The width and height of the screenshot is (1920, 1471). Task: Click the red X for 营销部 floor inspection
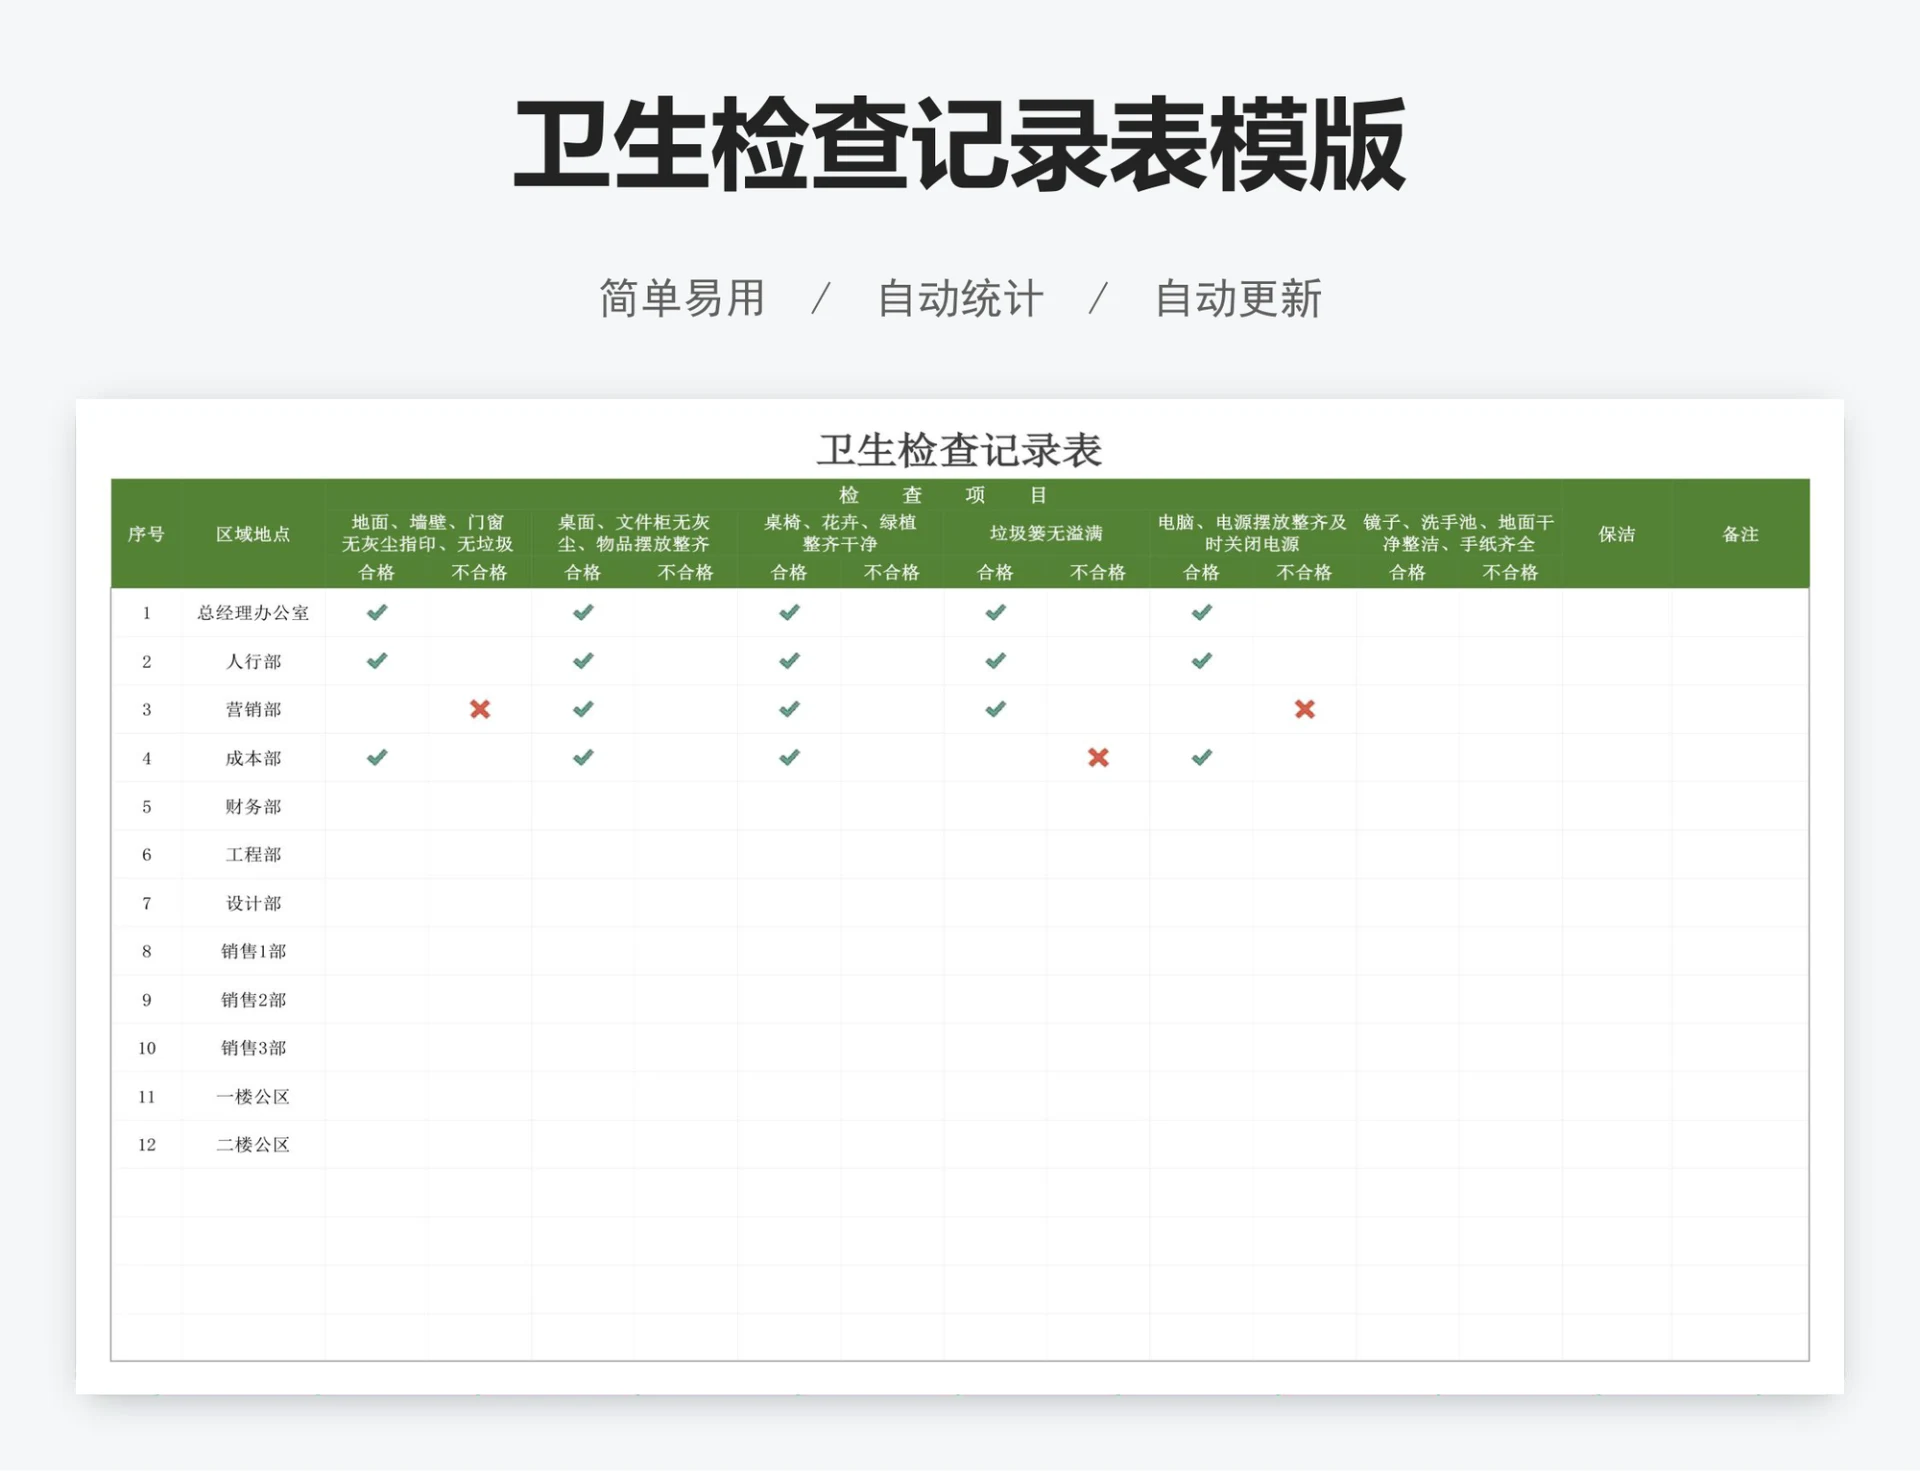click(x=481, y=710)
